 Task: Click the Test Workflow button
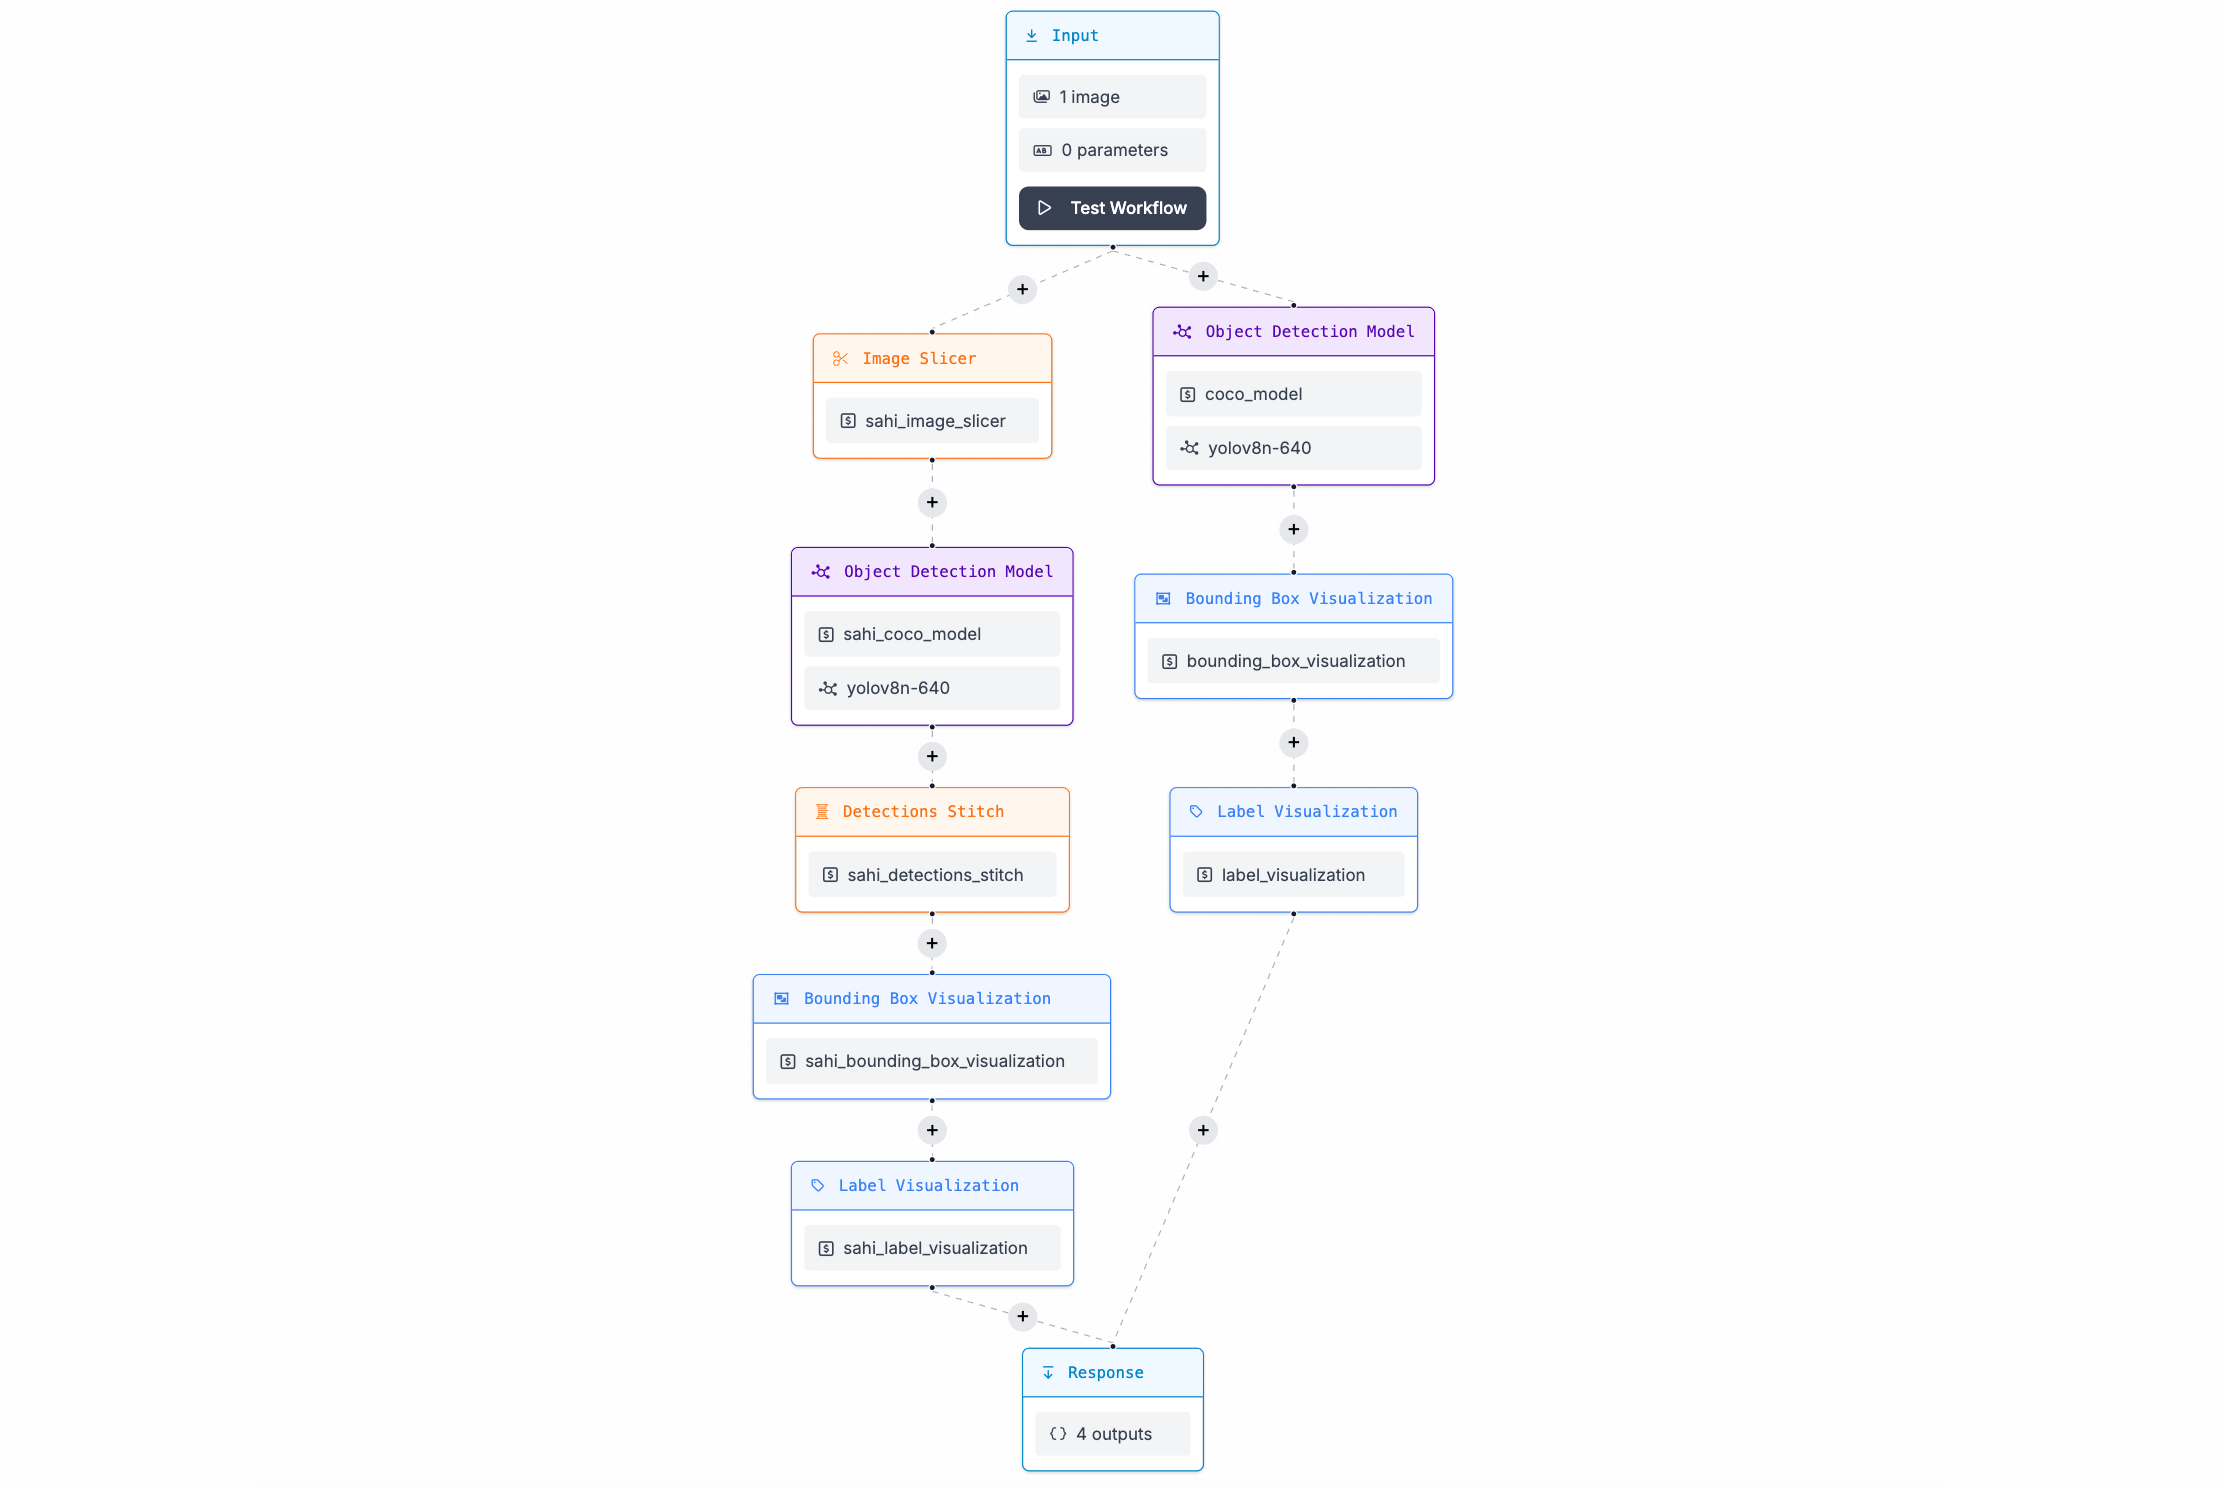point(1112,208)
